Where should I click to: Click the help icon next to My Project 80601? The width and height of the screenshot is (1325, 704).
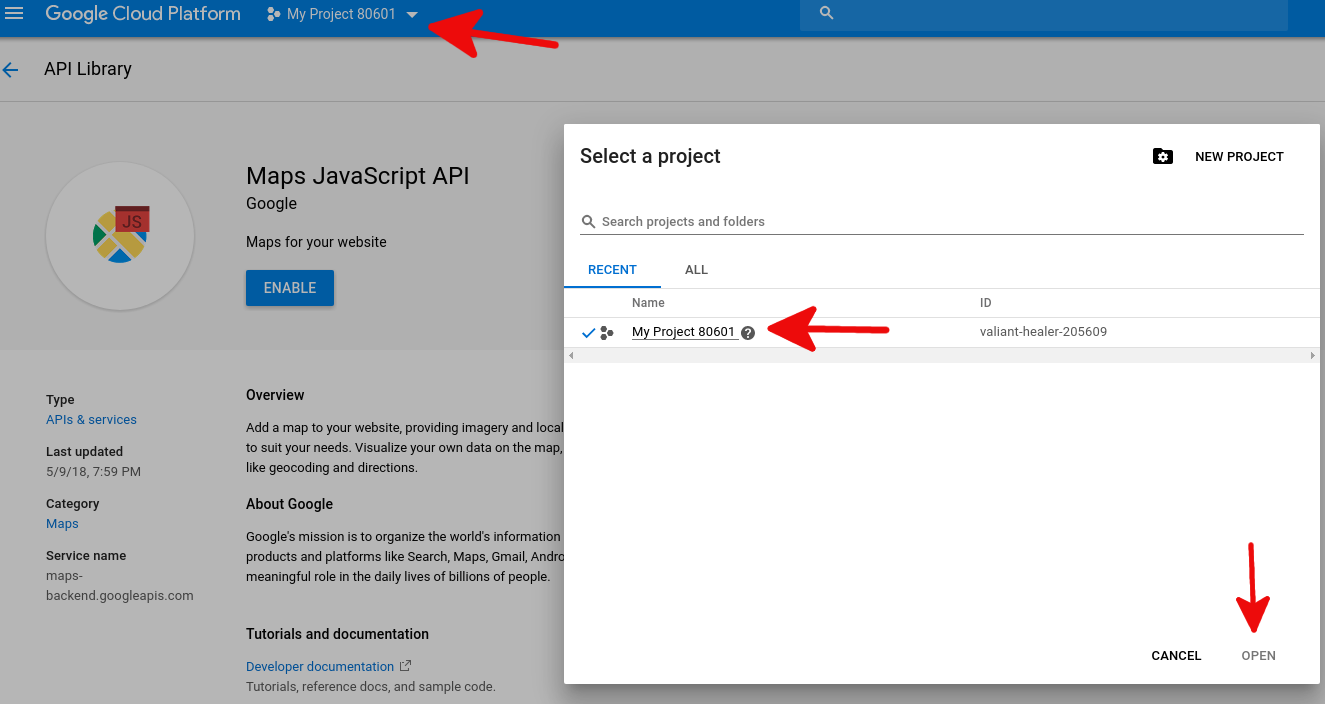pos(748,333)
